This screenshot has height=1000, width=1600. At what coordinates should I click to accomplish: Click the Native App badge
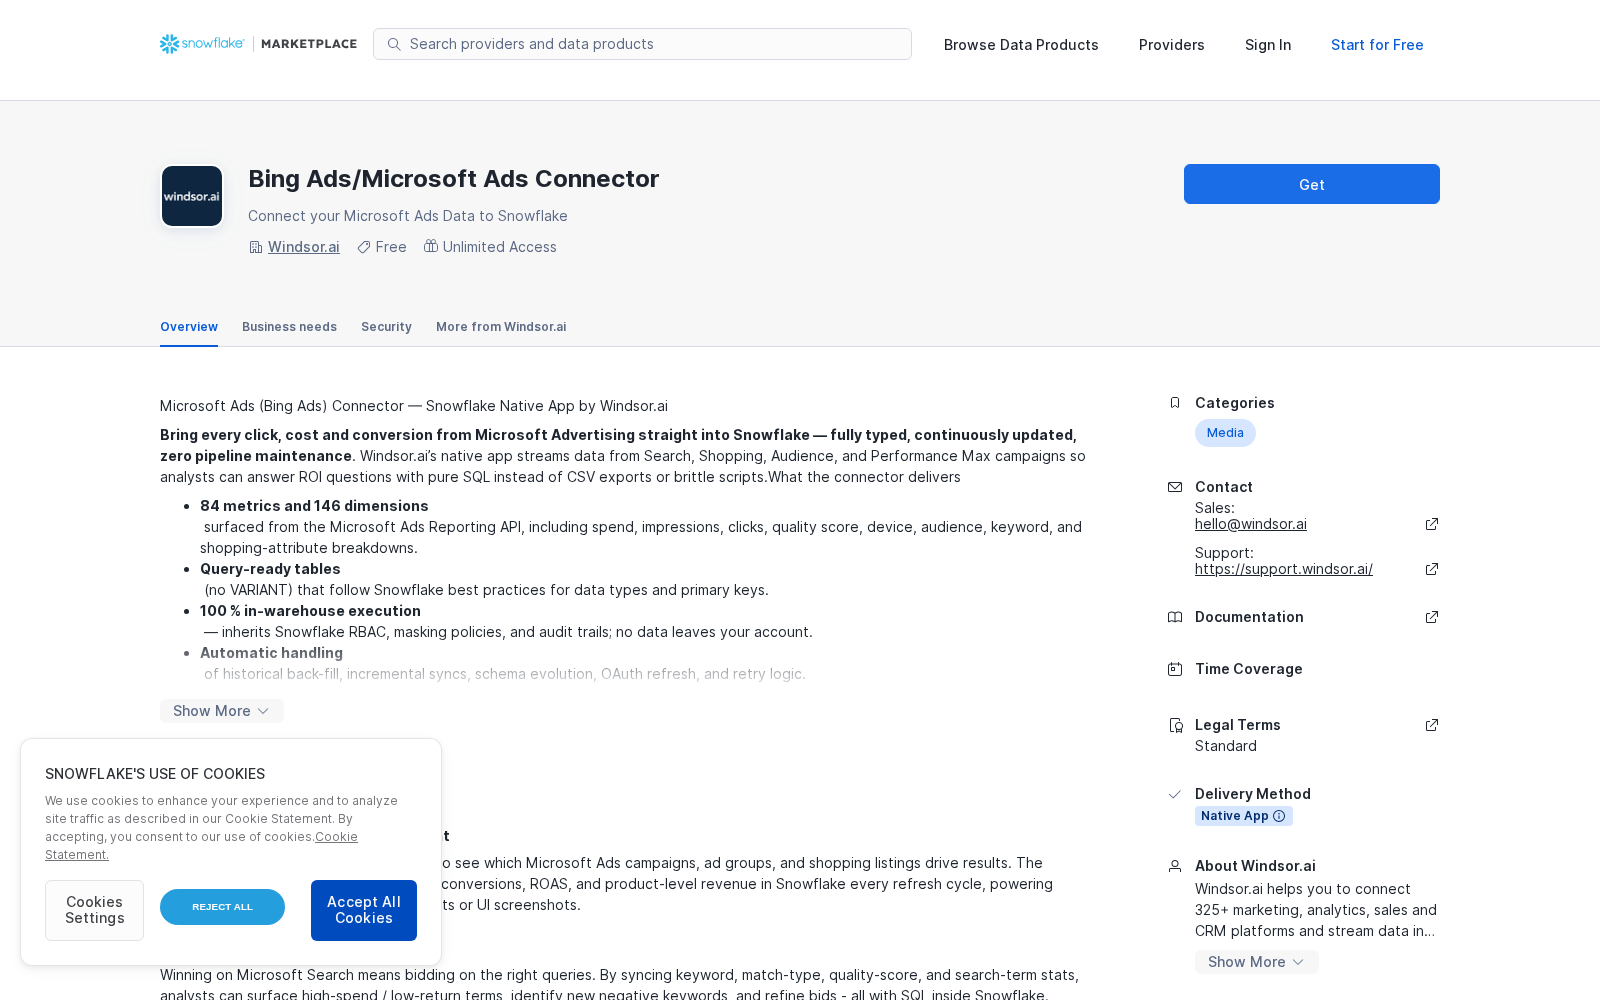click(1244, 816)
